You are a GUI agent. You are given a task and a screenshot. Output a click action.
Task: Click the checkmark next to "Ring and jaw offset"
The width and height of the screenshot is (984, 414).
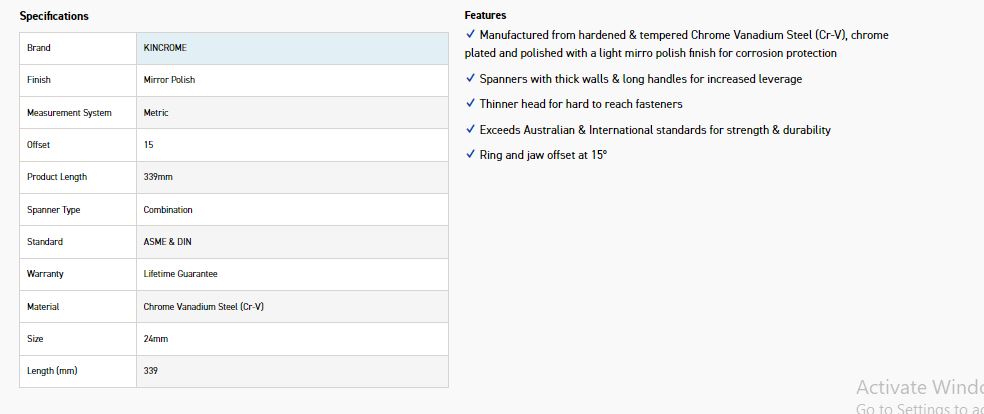point(470,154)
